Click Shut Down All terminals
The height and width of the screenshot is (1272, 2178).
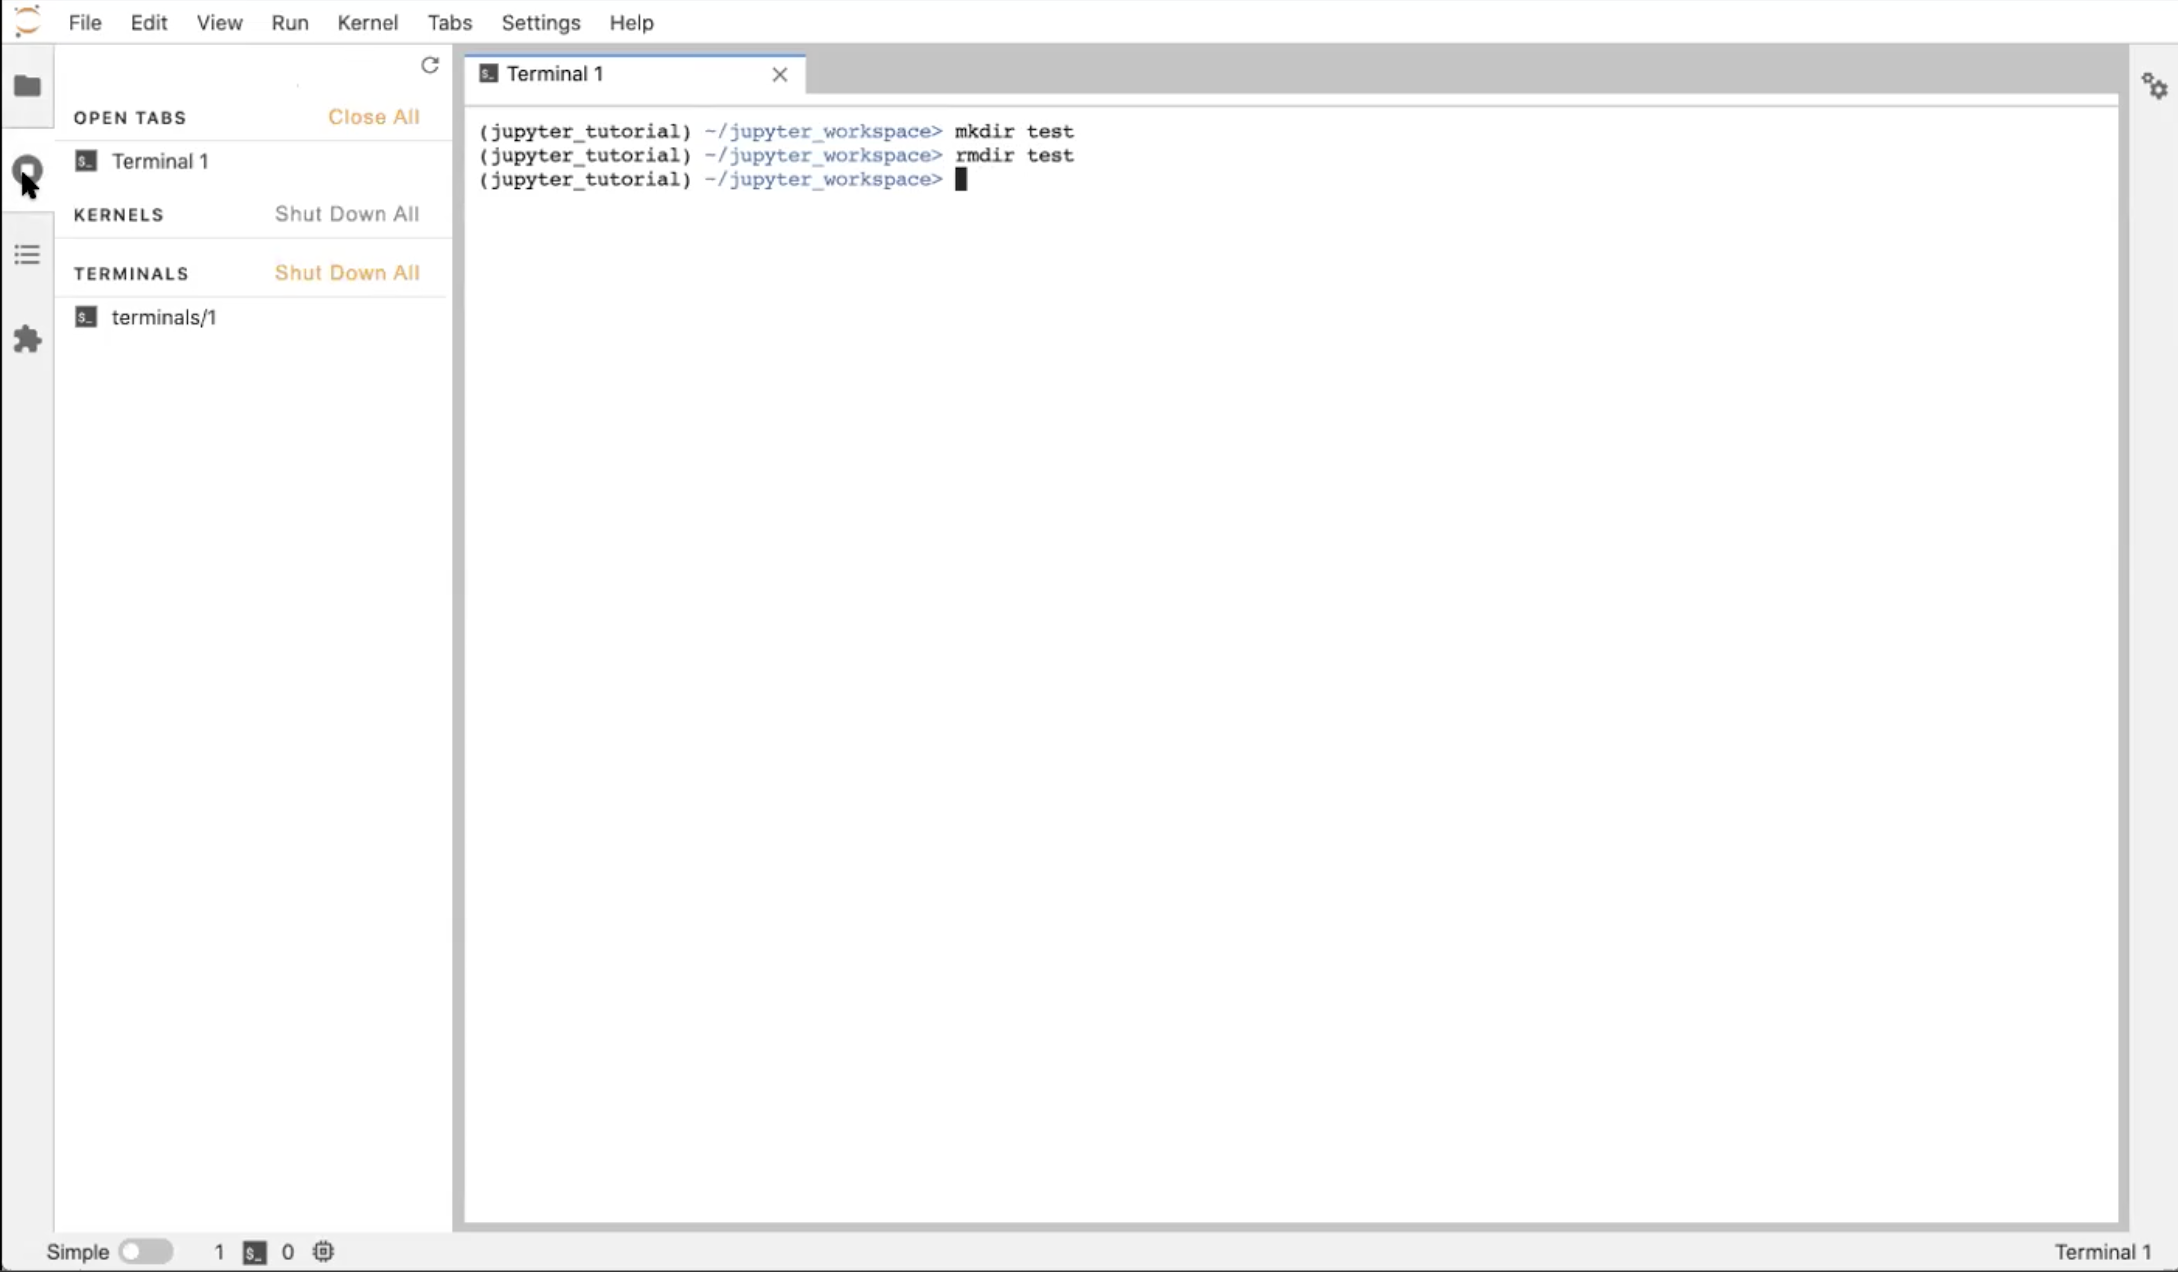tap(347, 273)
